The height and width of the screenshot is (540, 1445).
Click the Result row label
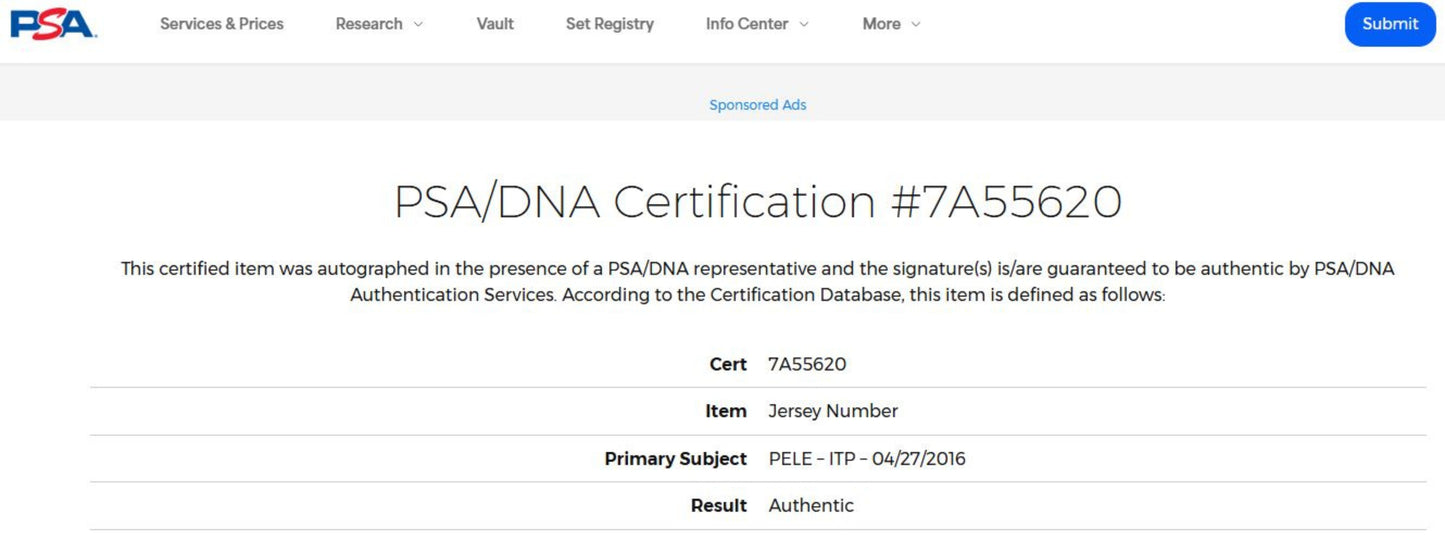point(719,506)
